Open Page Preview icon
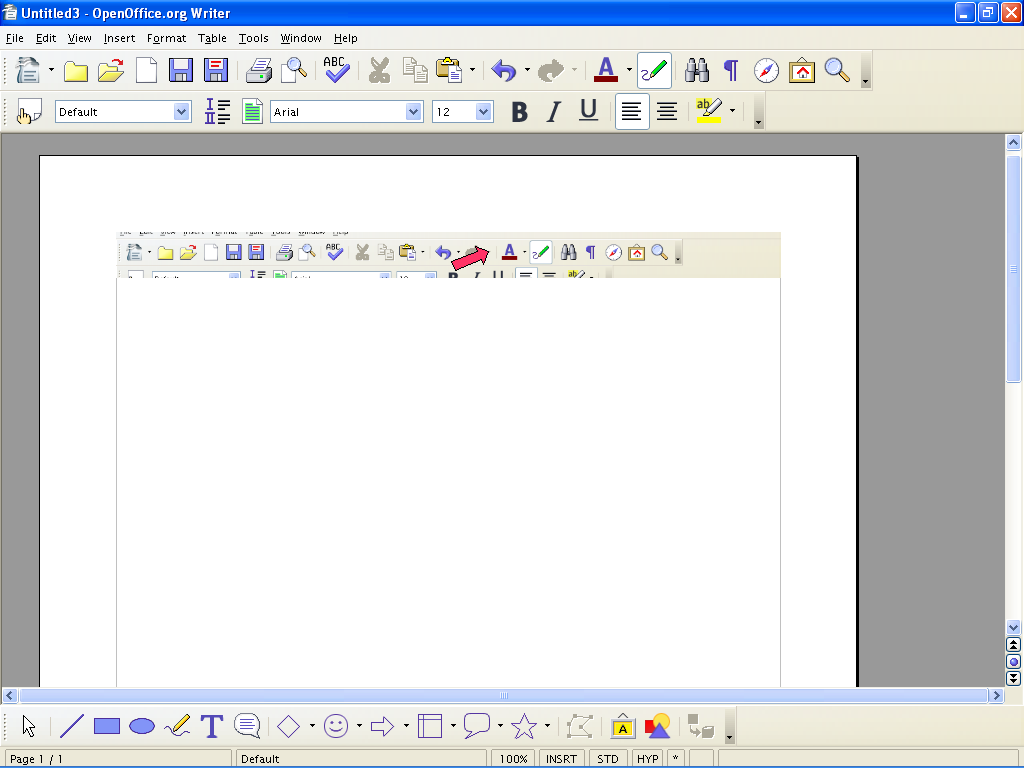Viewport: 1024px width, 768px height. (294, 70)
